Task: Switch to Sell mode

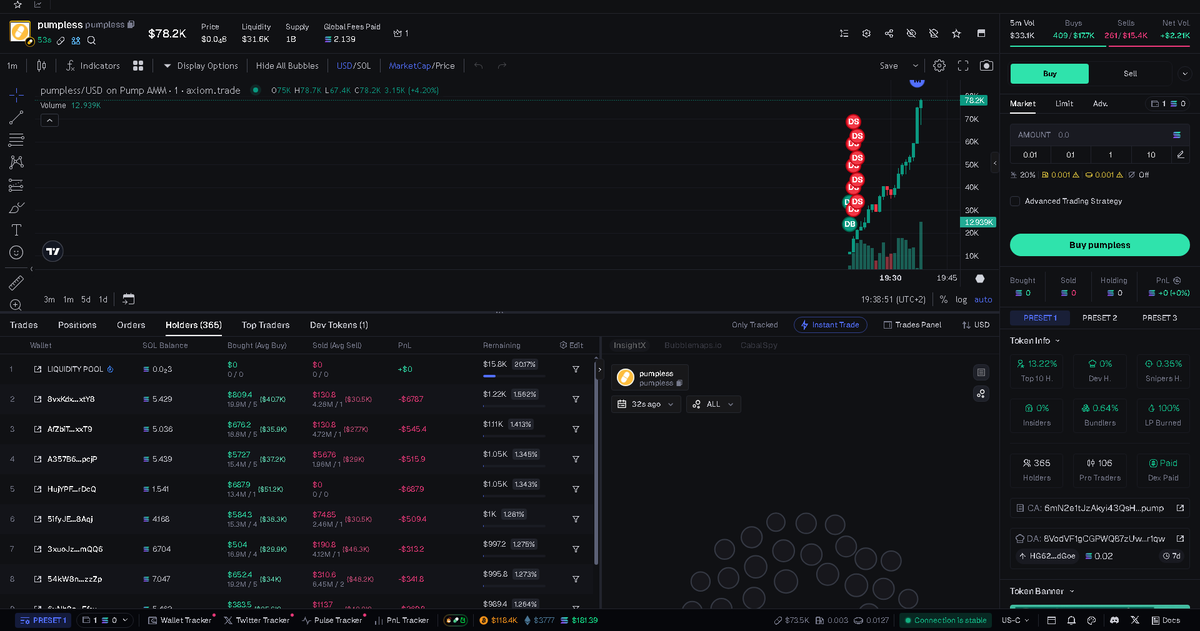Action: pos(1129,73)
